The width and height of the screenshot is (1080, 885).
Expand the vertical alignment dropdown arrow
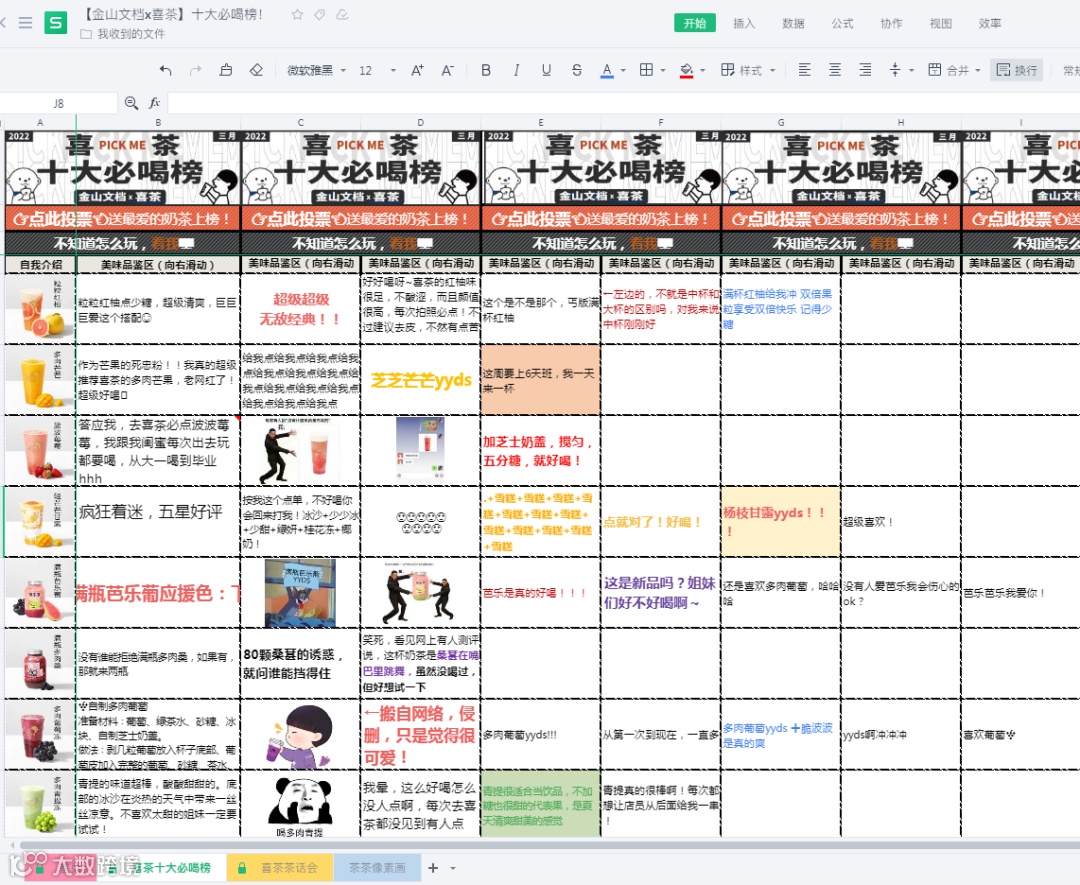(911, 70)
